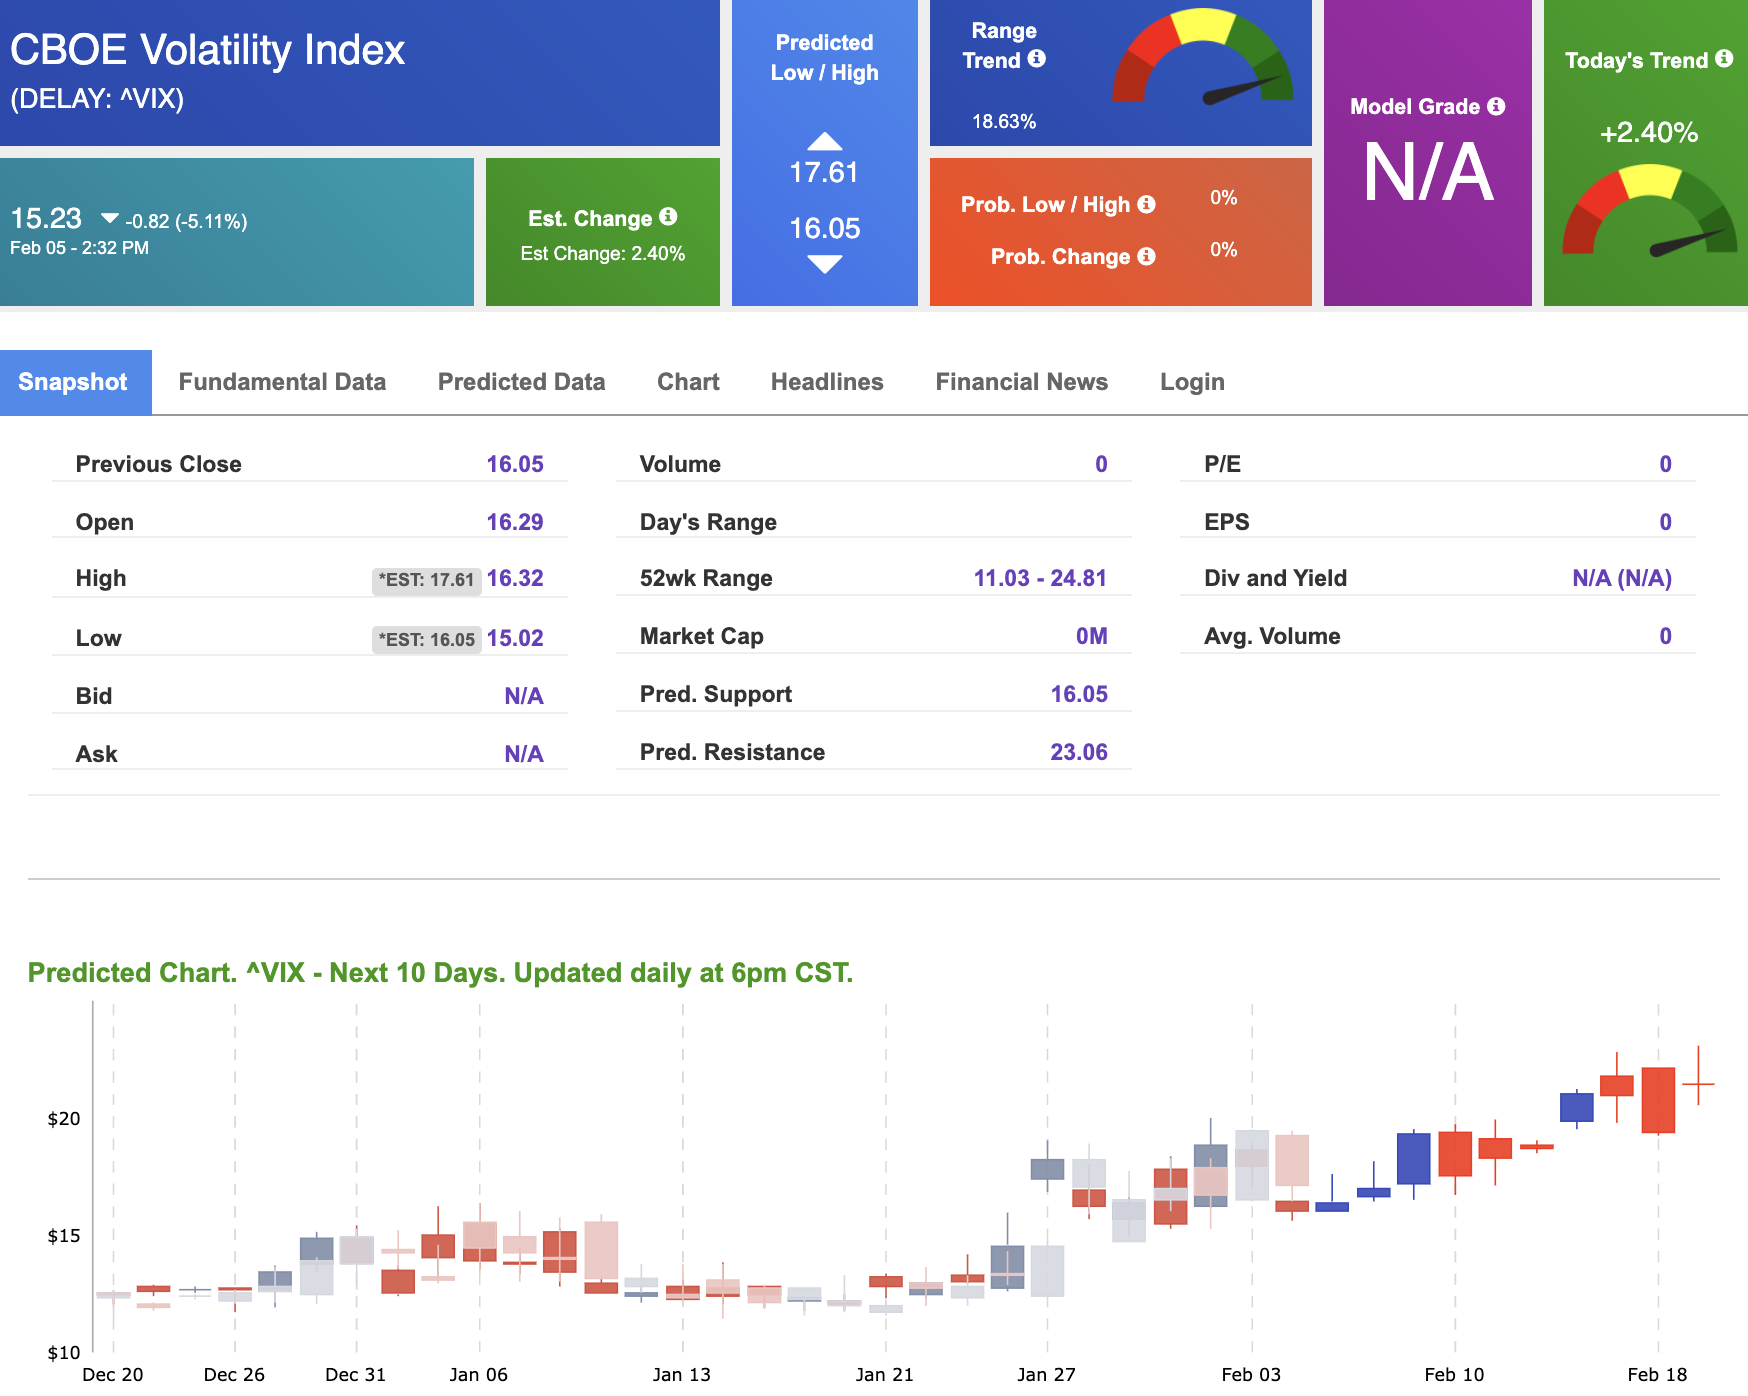
Task: Click the *EST: 17.61 badge
Action: 427,580
